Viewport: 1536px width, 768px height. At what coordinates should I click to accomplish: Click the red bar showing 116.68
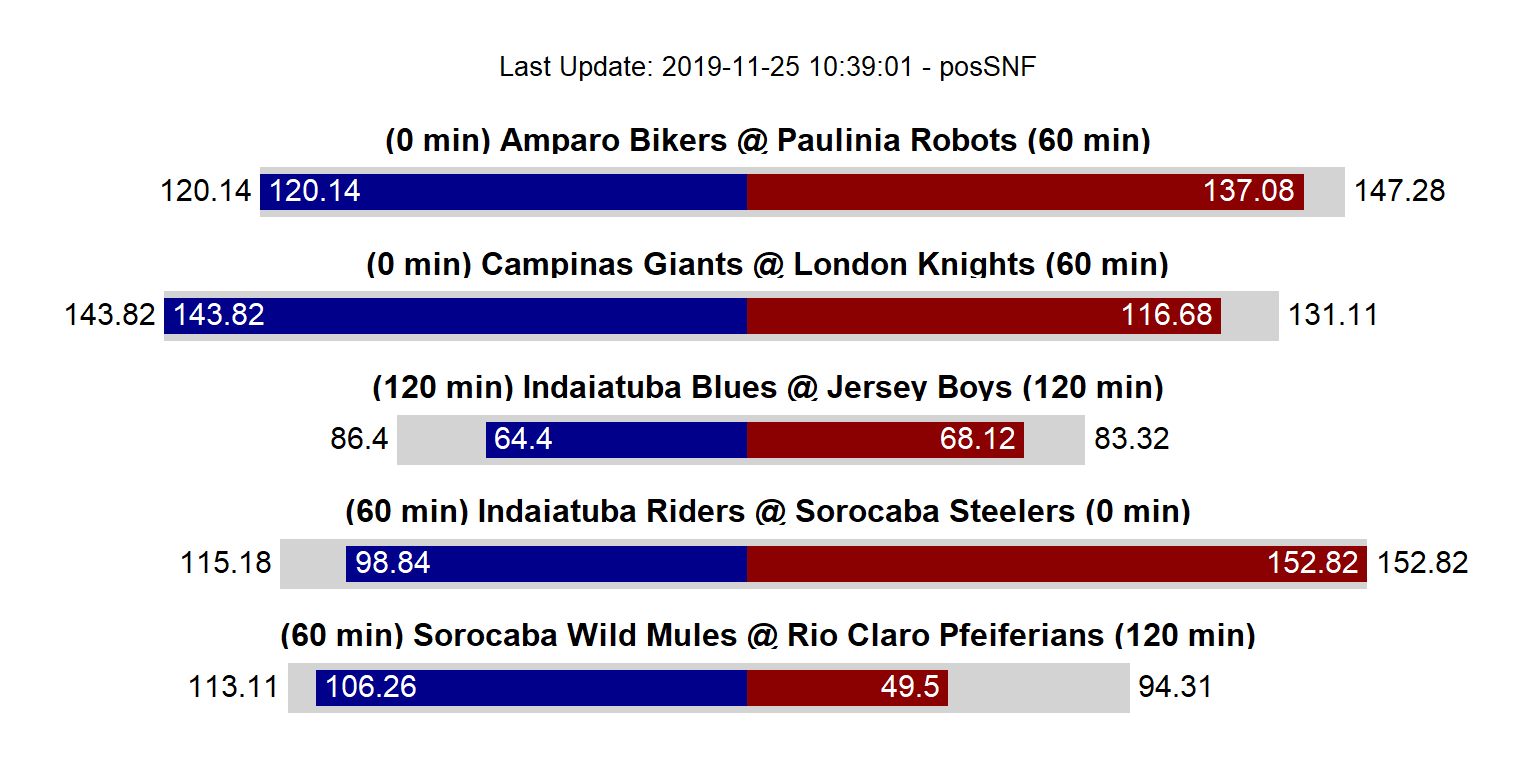[983, 315]
